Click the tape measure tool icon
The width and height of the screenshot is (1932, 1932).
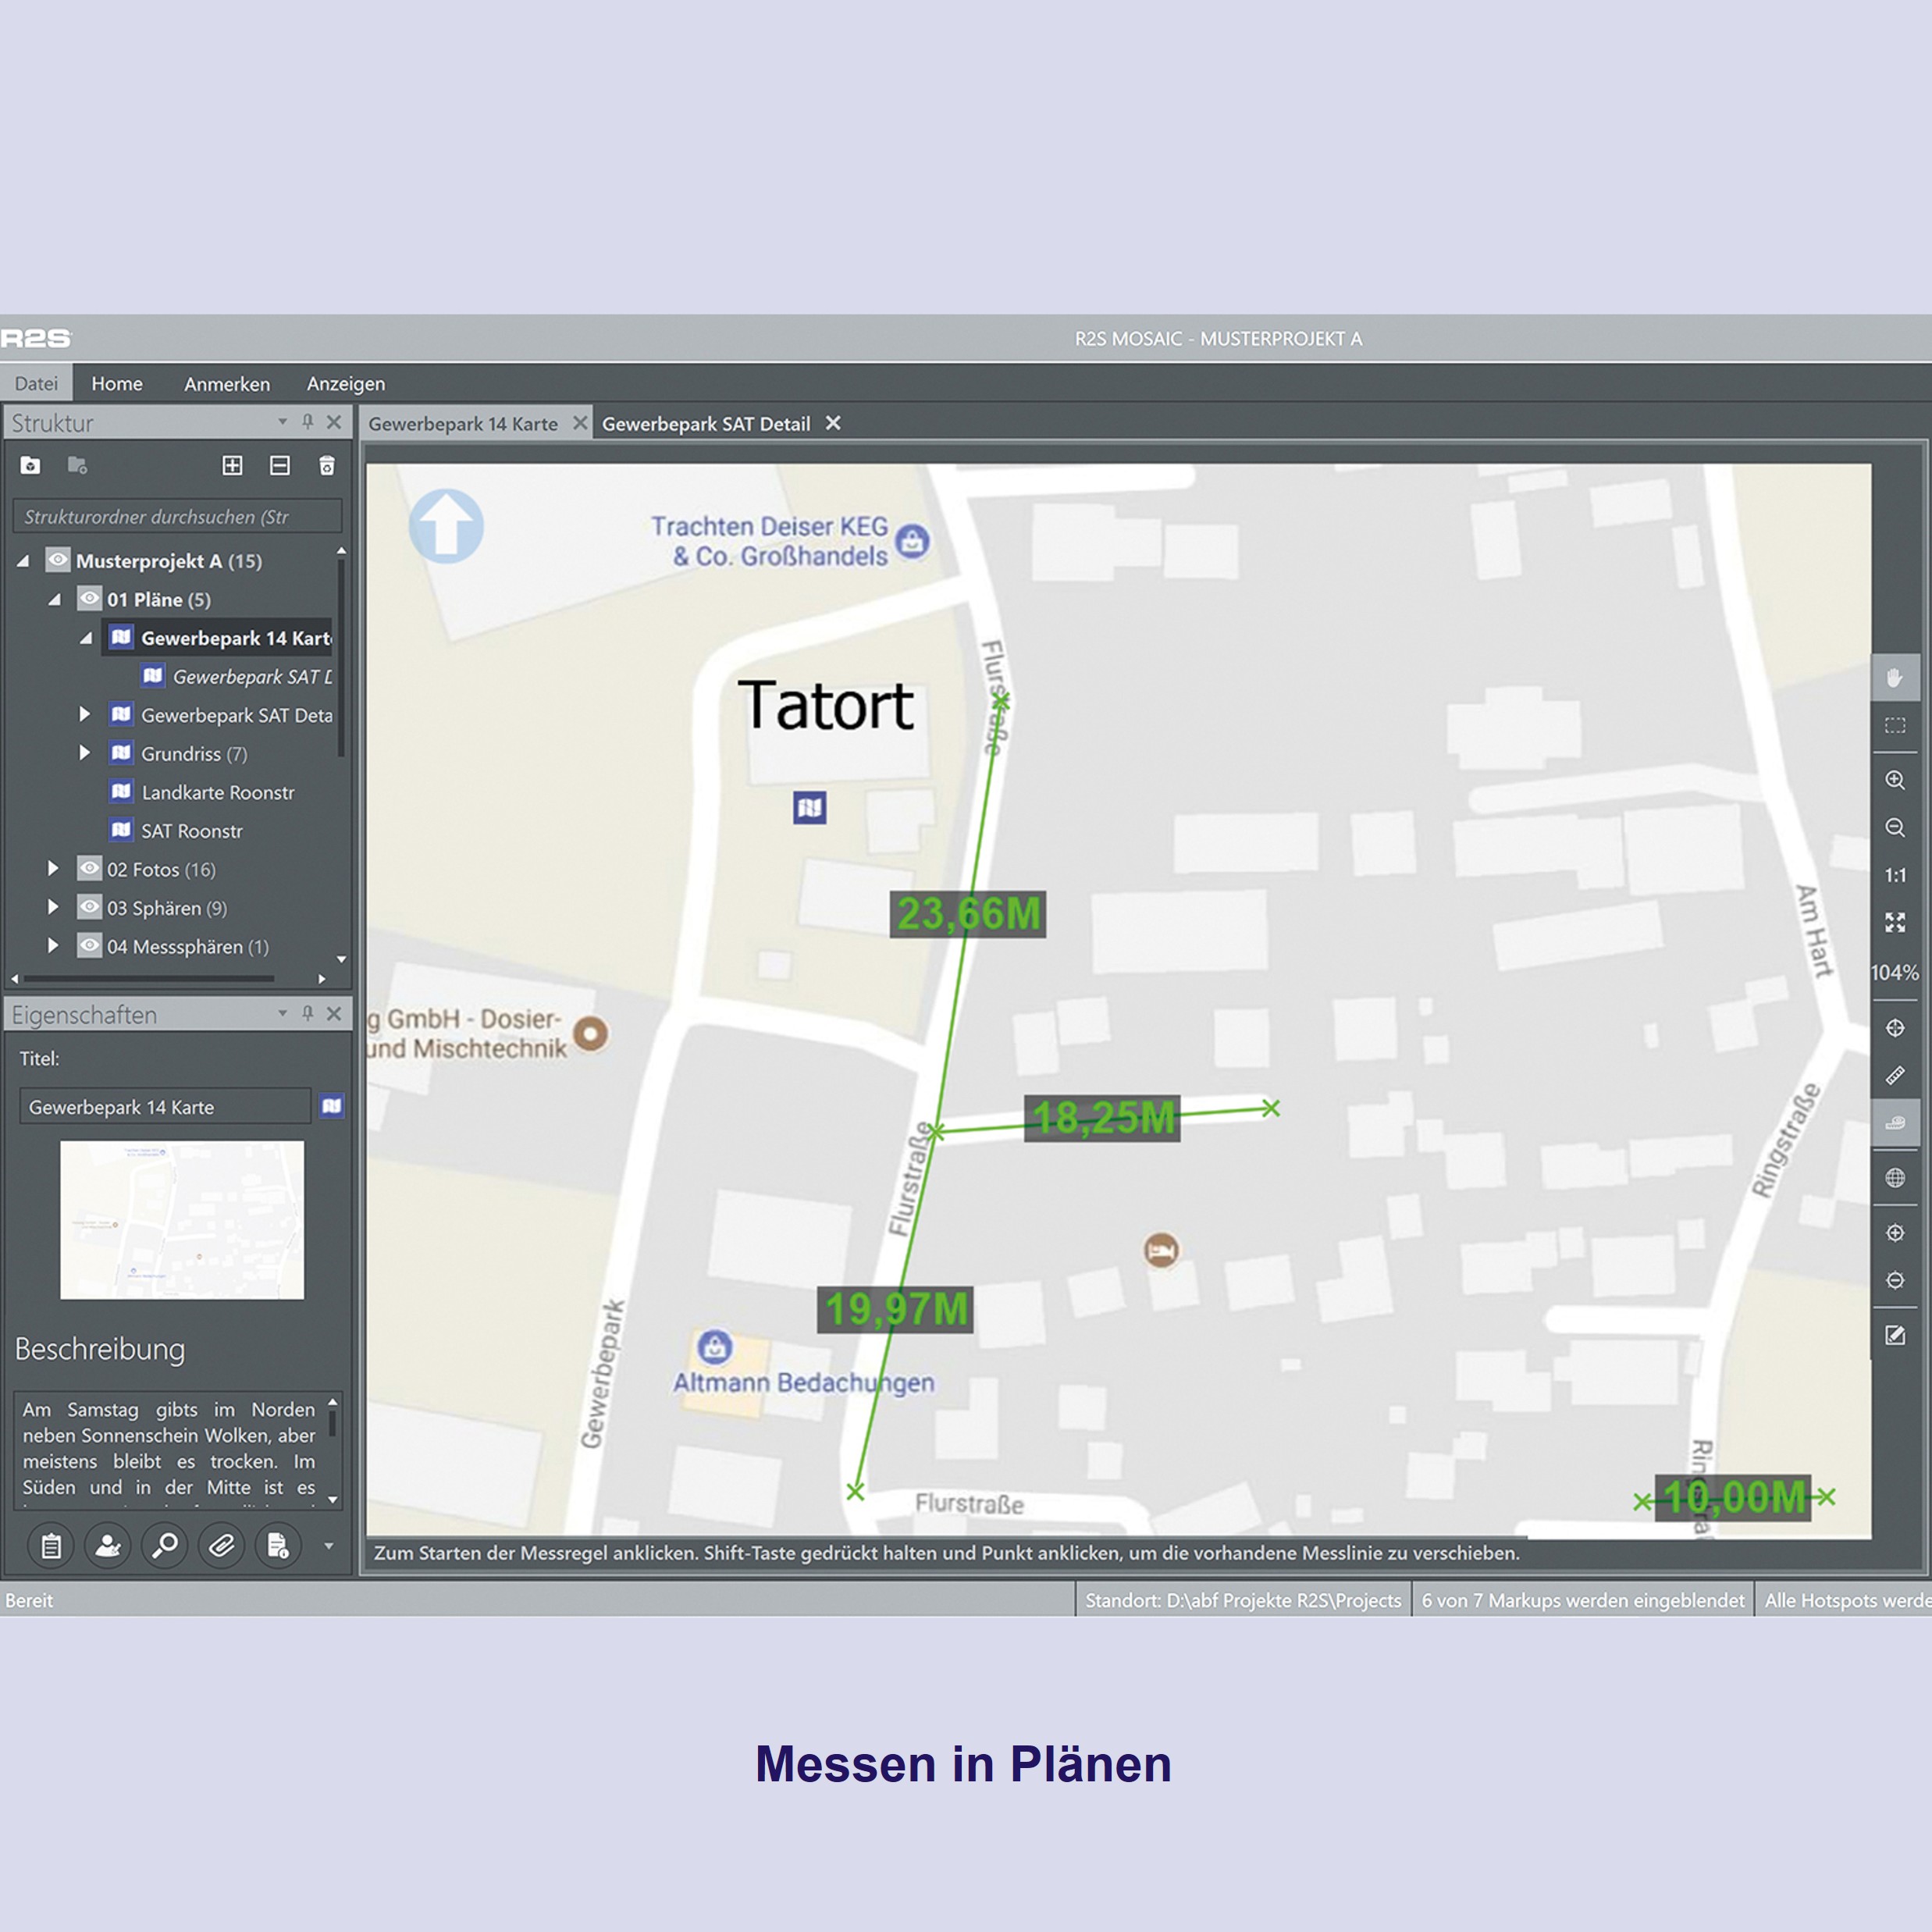pos(1894,1123)
